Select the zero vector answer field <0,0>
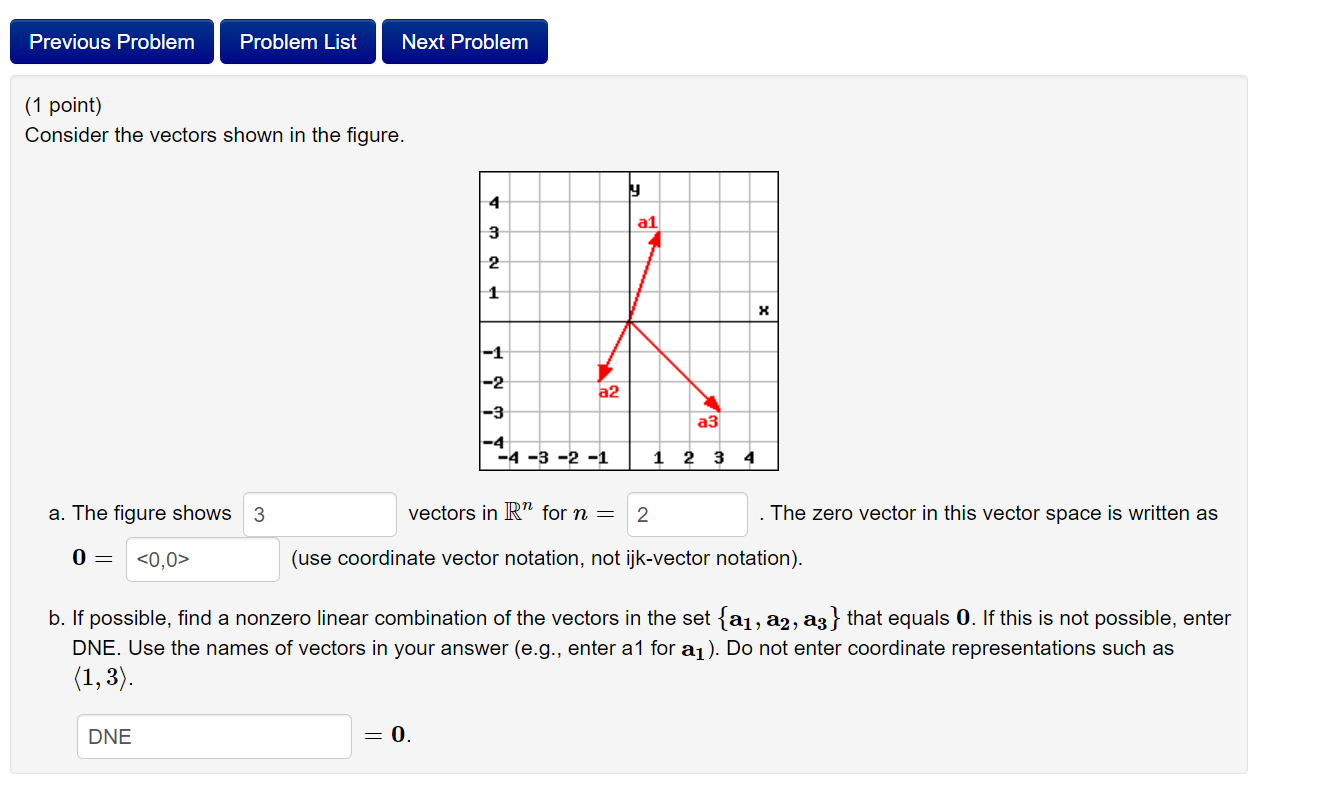1338x806 pixels. click(202, 558)
